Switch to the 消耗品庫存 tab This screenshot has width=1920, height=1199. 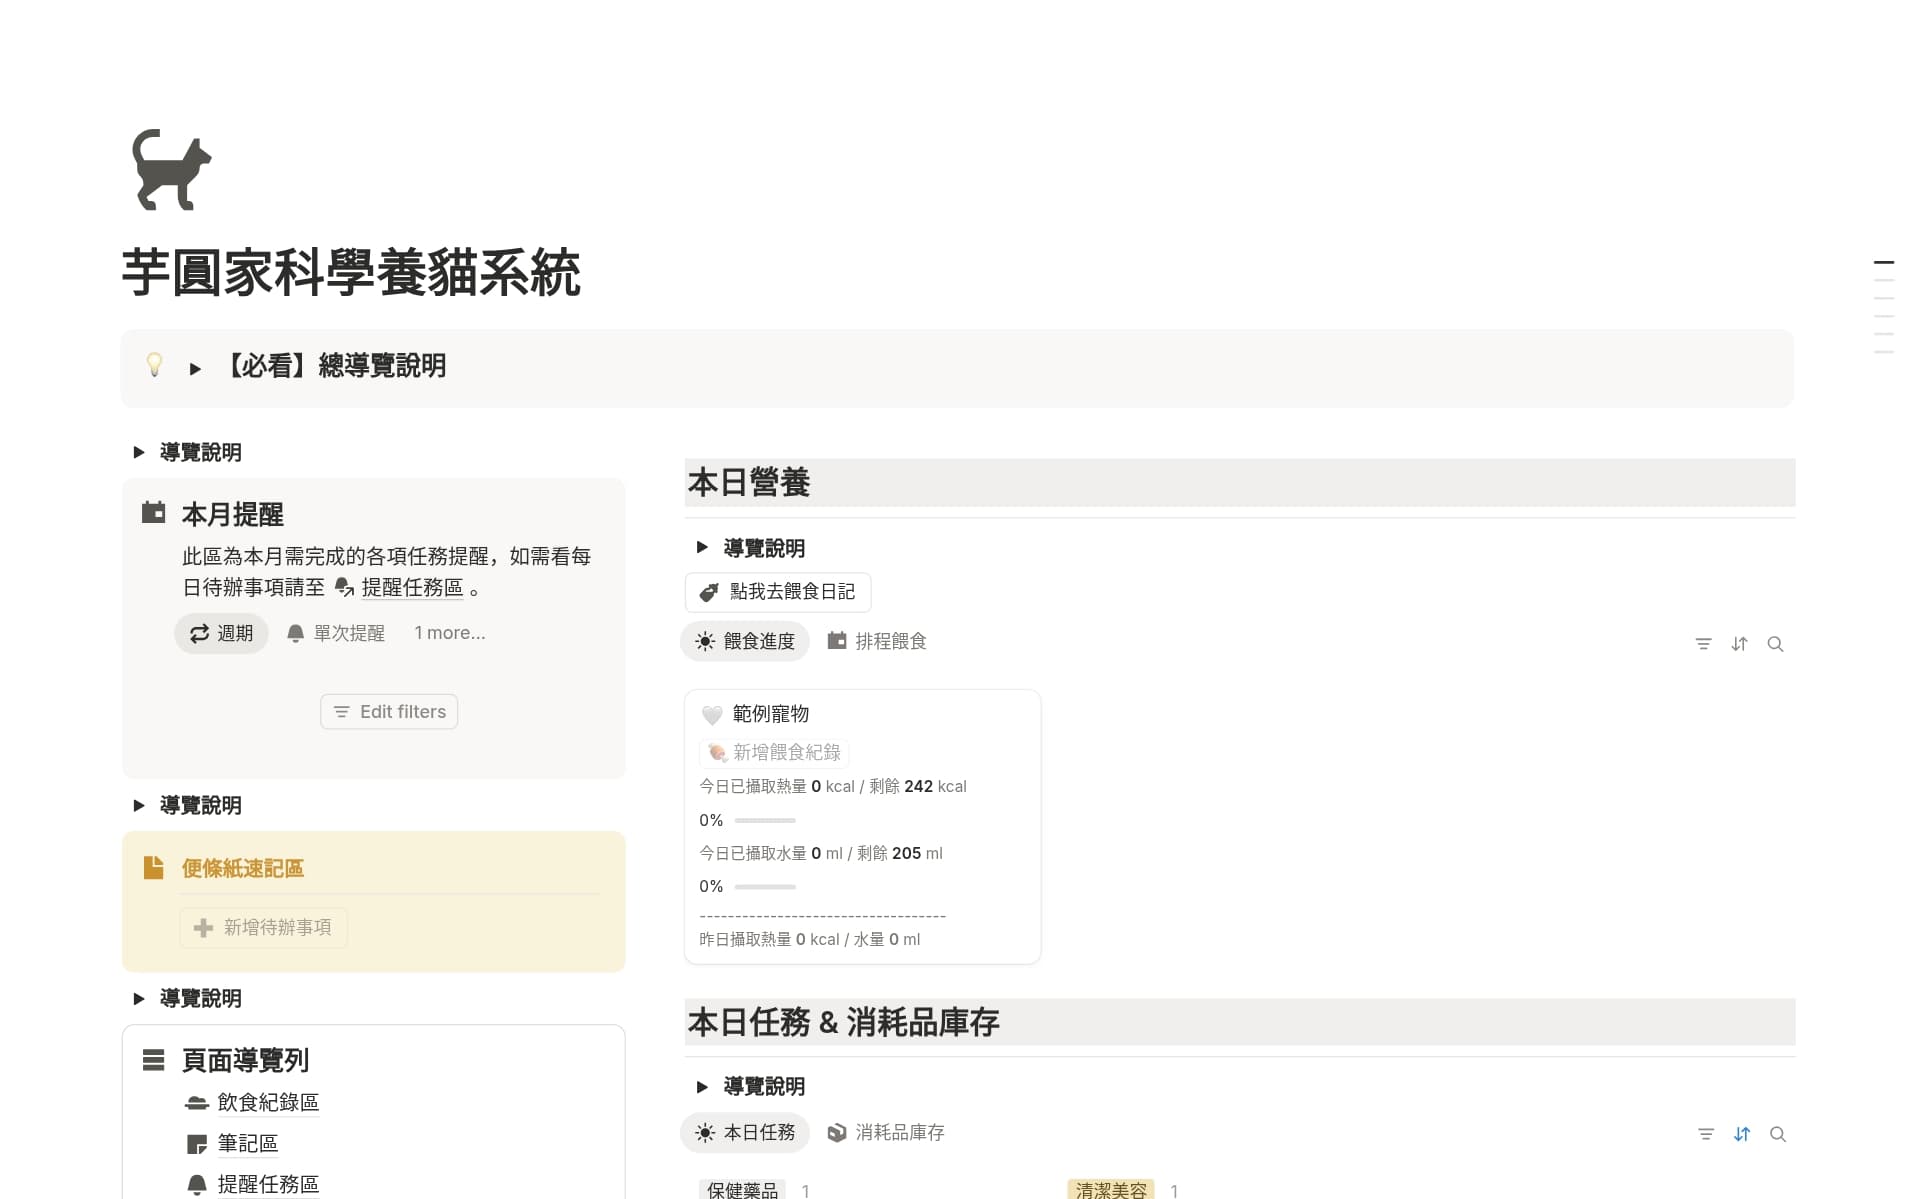[886, 1133]
